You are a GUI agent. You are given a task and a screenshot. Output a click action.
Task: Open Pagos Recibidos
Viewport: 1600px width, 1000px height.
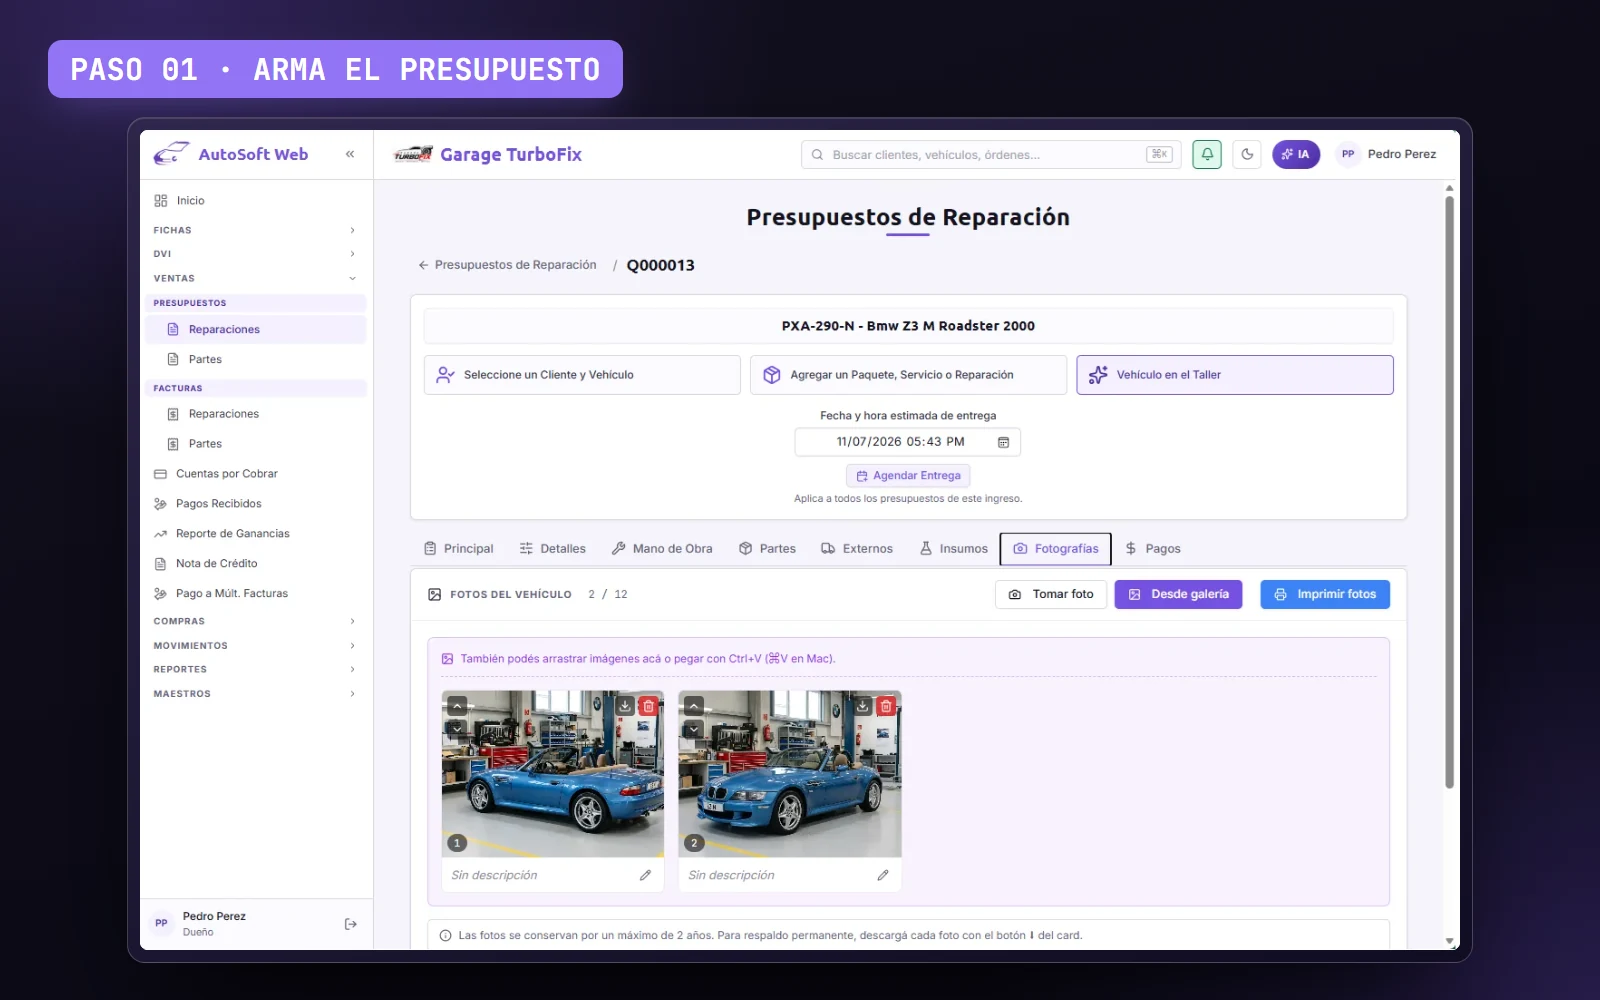click(x=219, y=504)
